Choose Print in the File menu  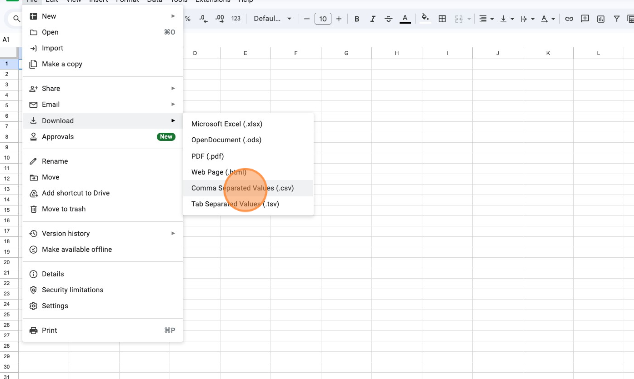tap(103, 330)
